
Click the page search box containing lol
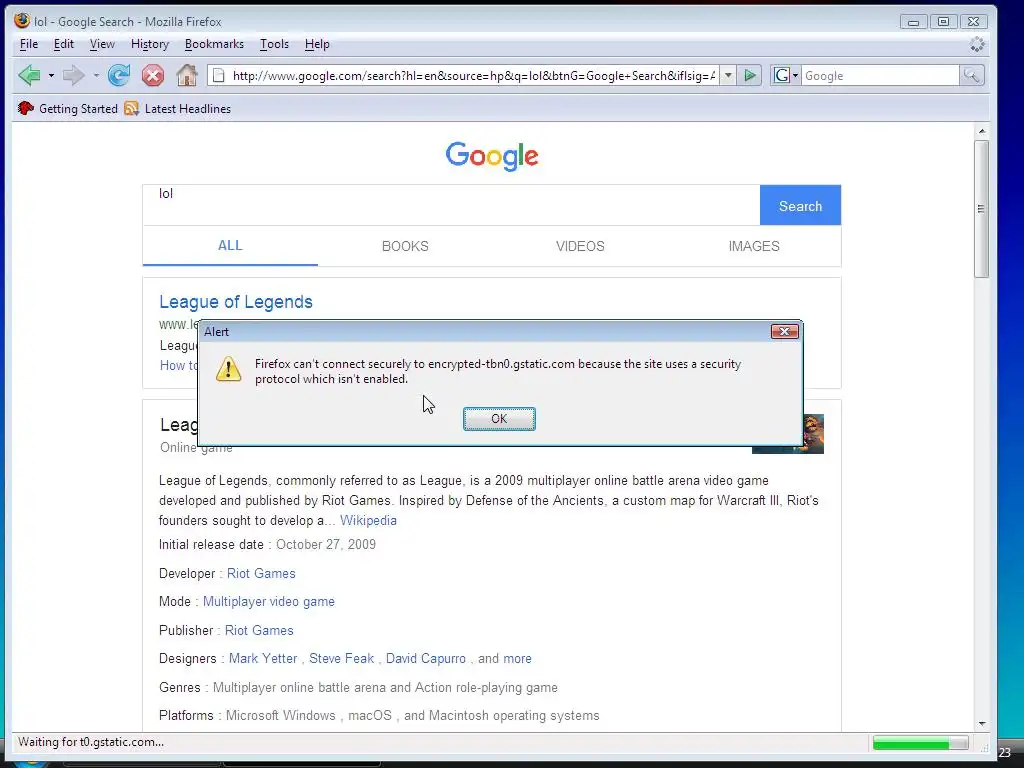[x=451, y=205]
